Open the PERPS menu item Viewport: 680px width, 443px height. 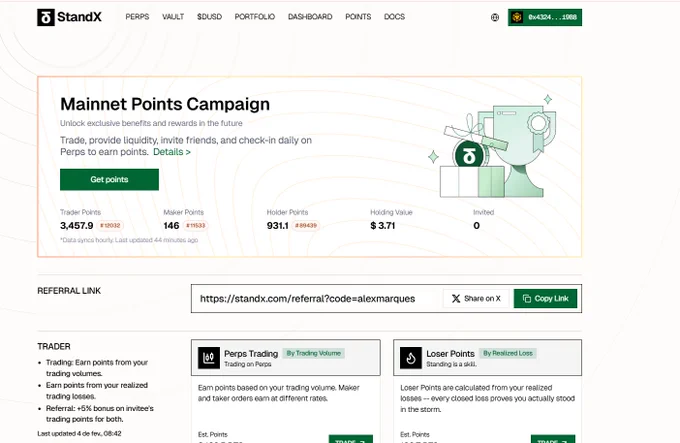pyautogui.click(x=137, y=17)
